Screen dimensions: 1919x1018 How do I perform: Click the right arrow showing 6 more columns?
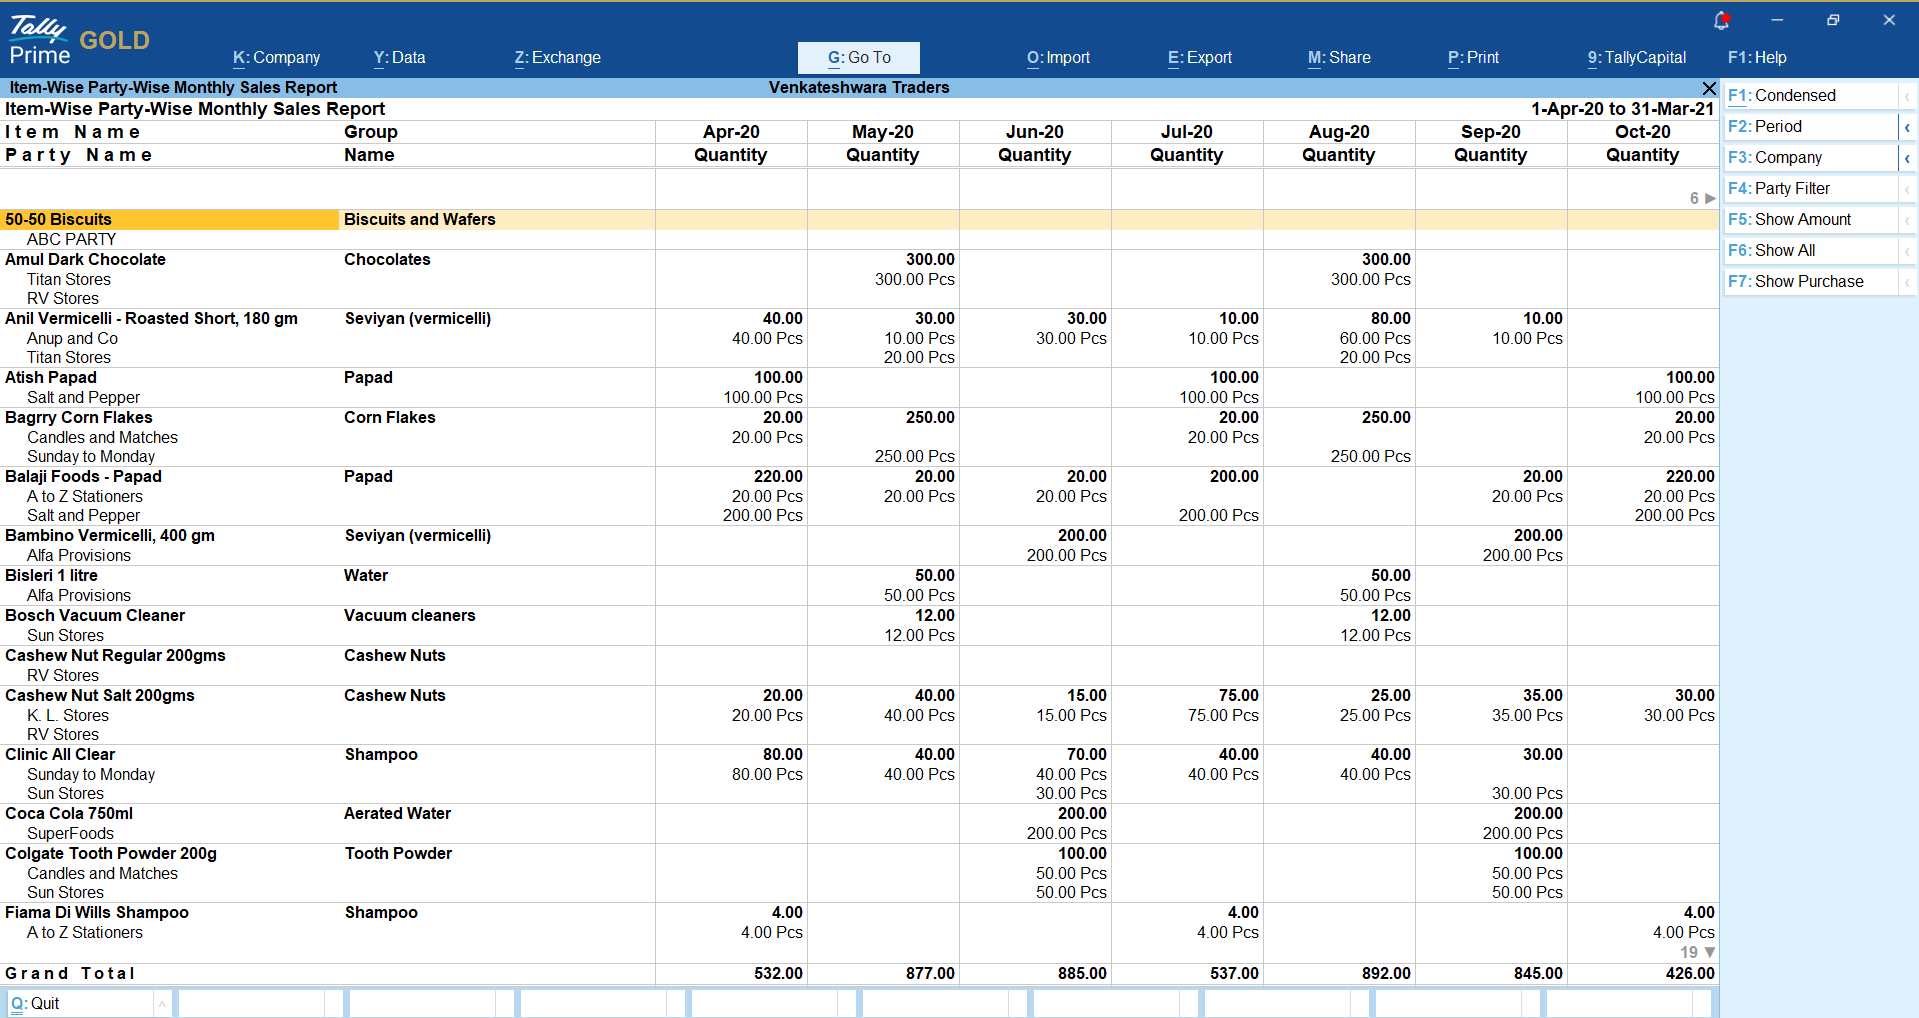(x=1710, y=198)
